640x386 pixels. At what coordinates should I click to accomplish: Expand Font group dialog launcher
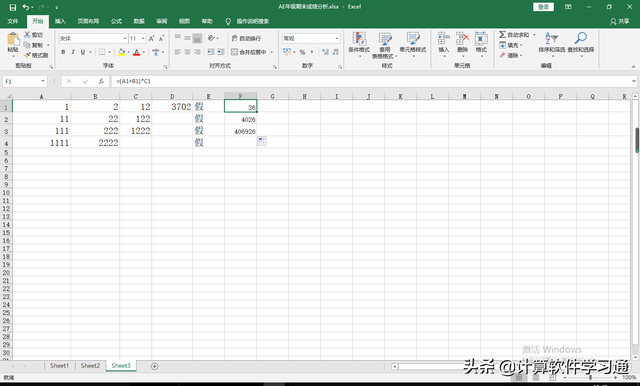(x=166, y=67)
